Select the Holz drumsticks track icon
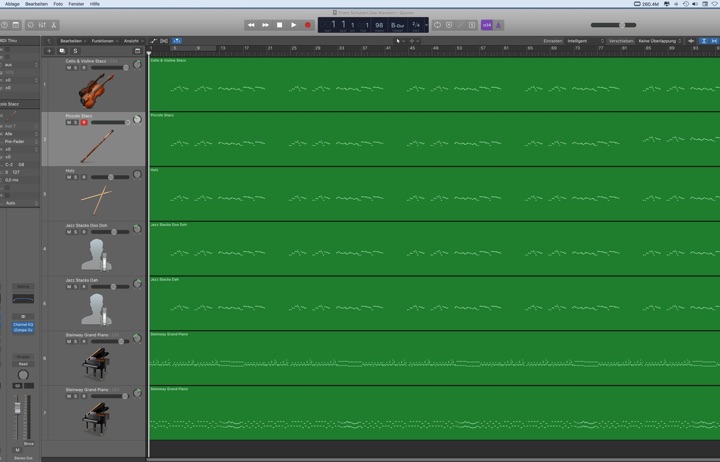 click(x=96, y=199)
